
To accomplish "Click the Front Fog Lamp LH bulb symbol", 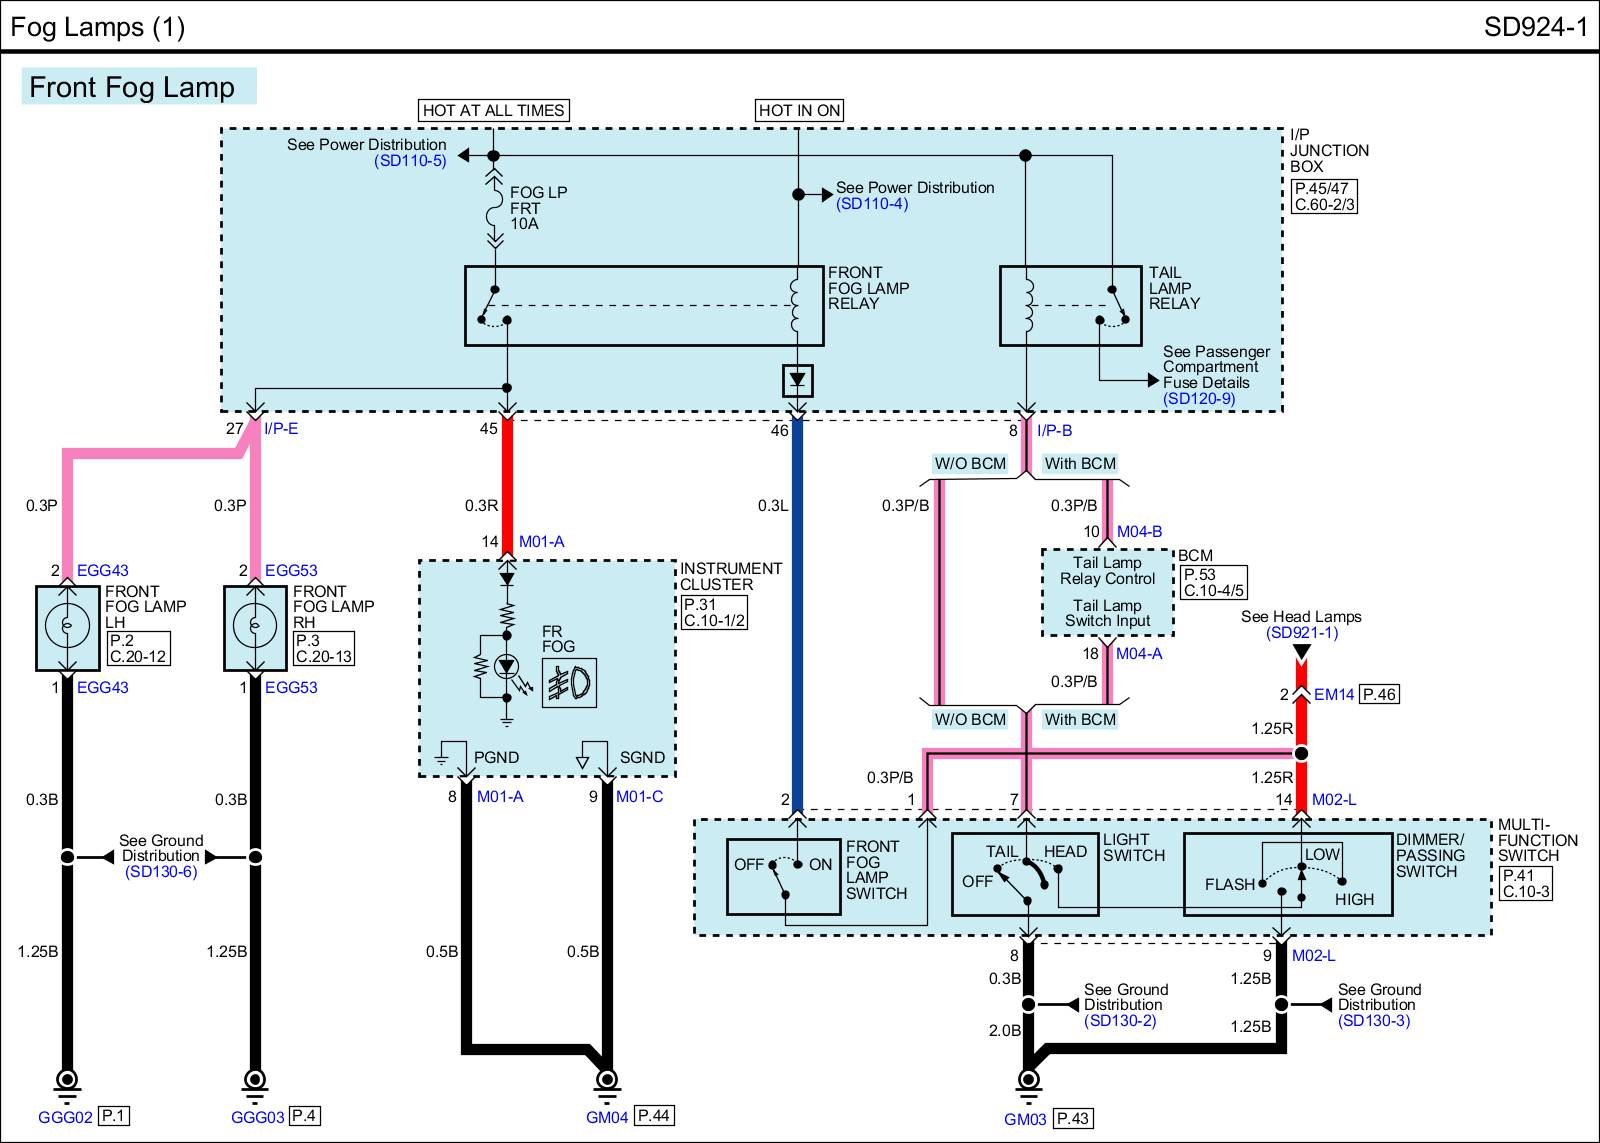I will tap(66, 626).
